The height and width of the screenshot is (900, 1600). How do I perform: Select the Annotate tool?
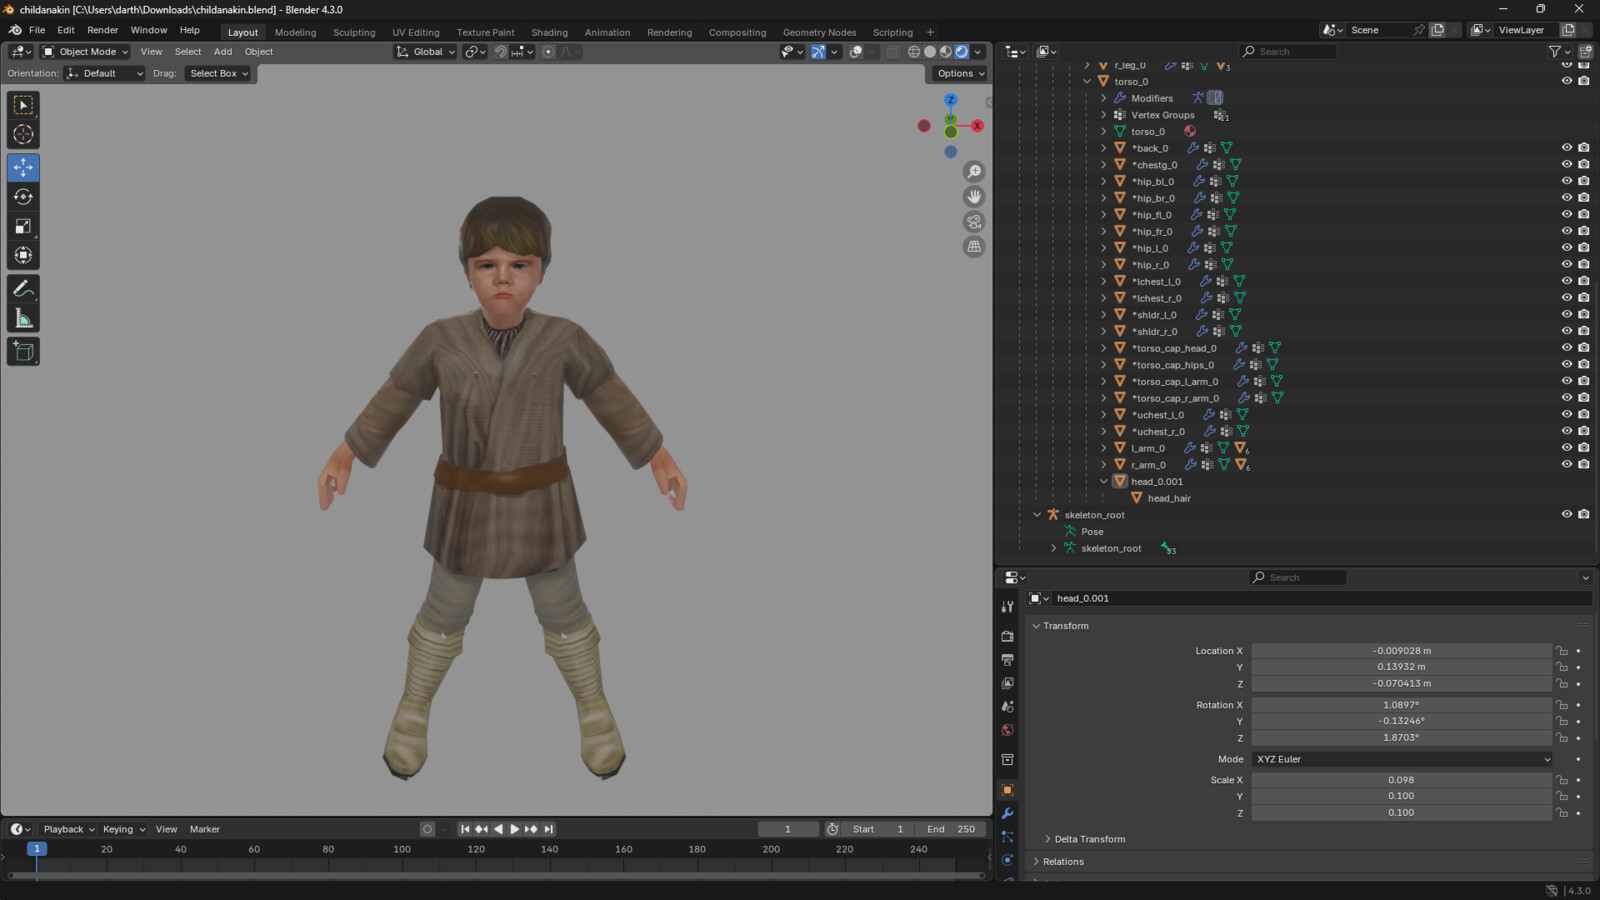23,288
